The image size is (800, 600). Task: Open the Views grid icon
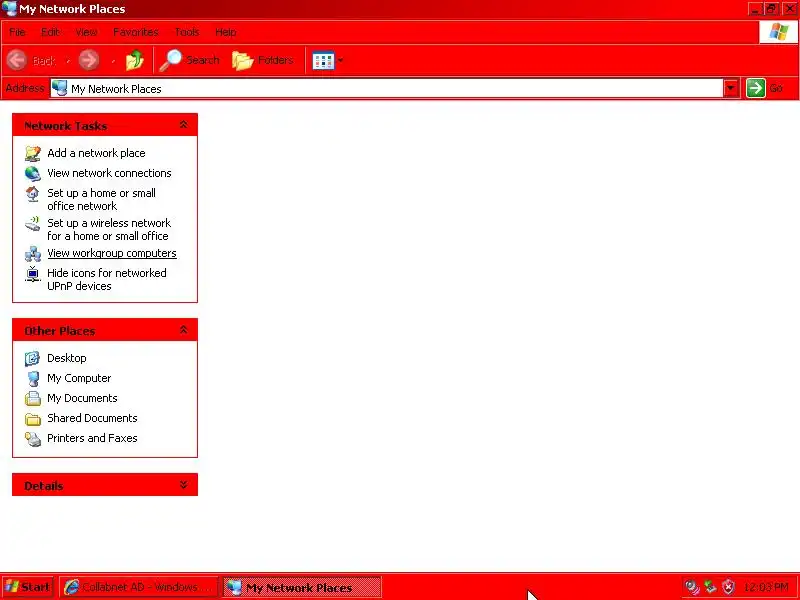(323, 61)
